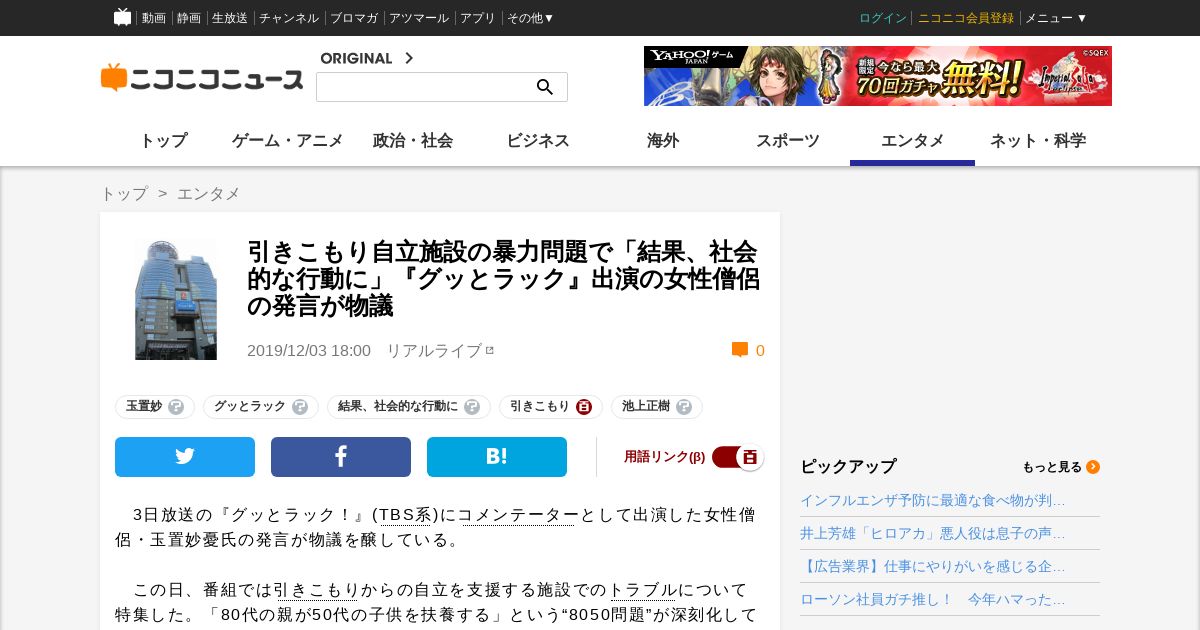Click question mark icon on グッとラック tag

click(300, 407)
